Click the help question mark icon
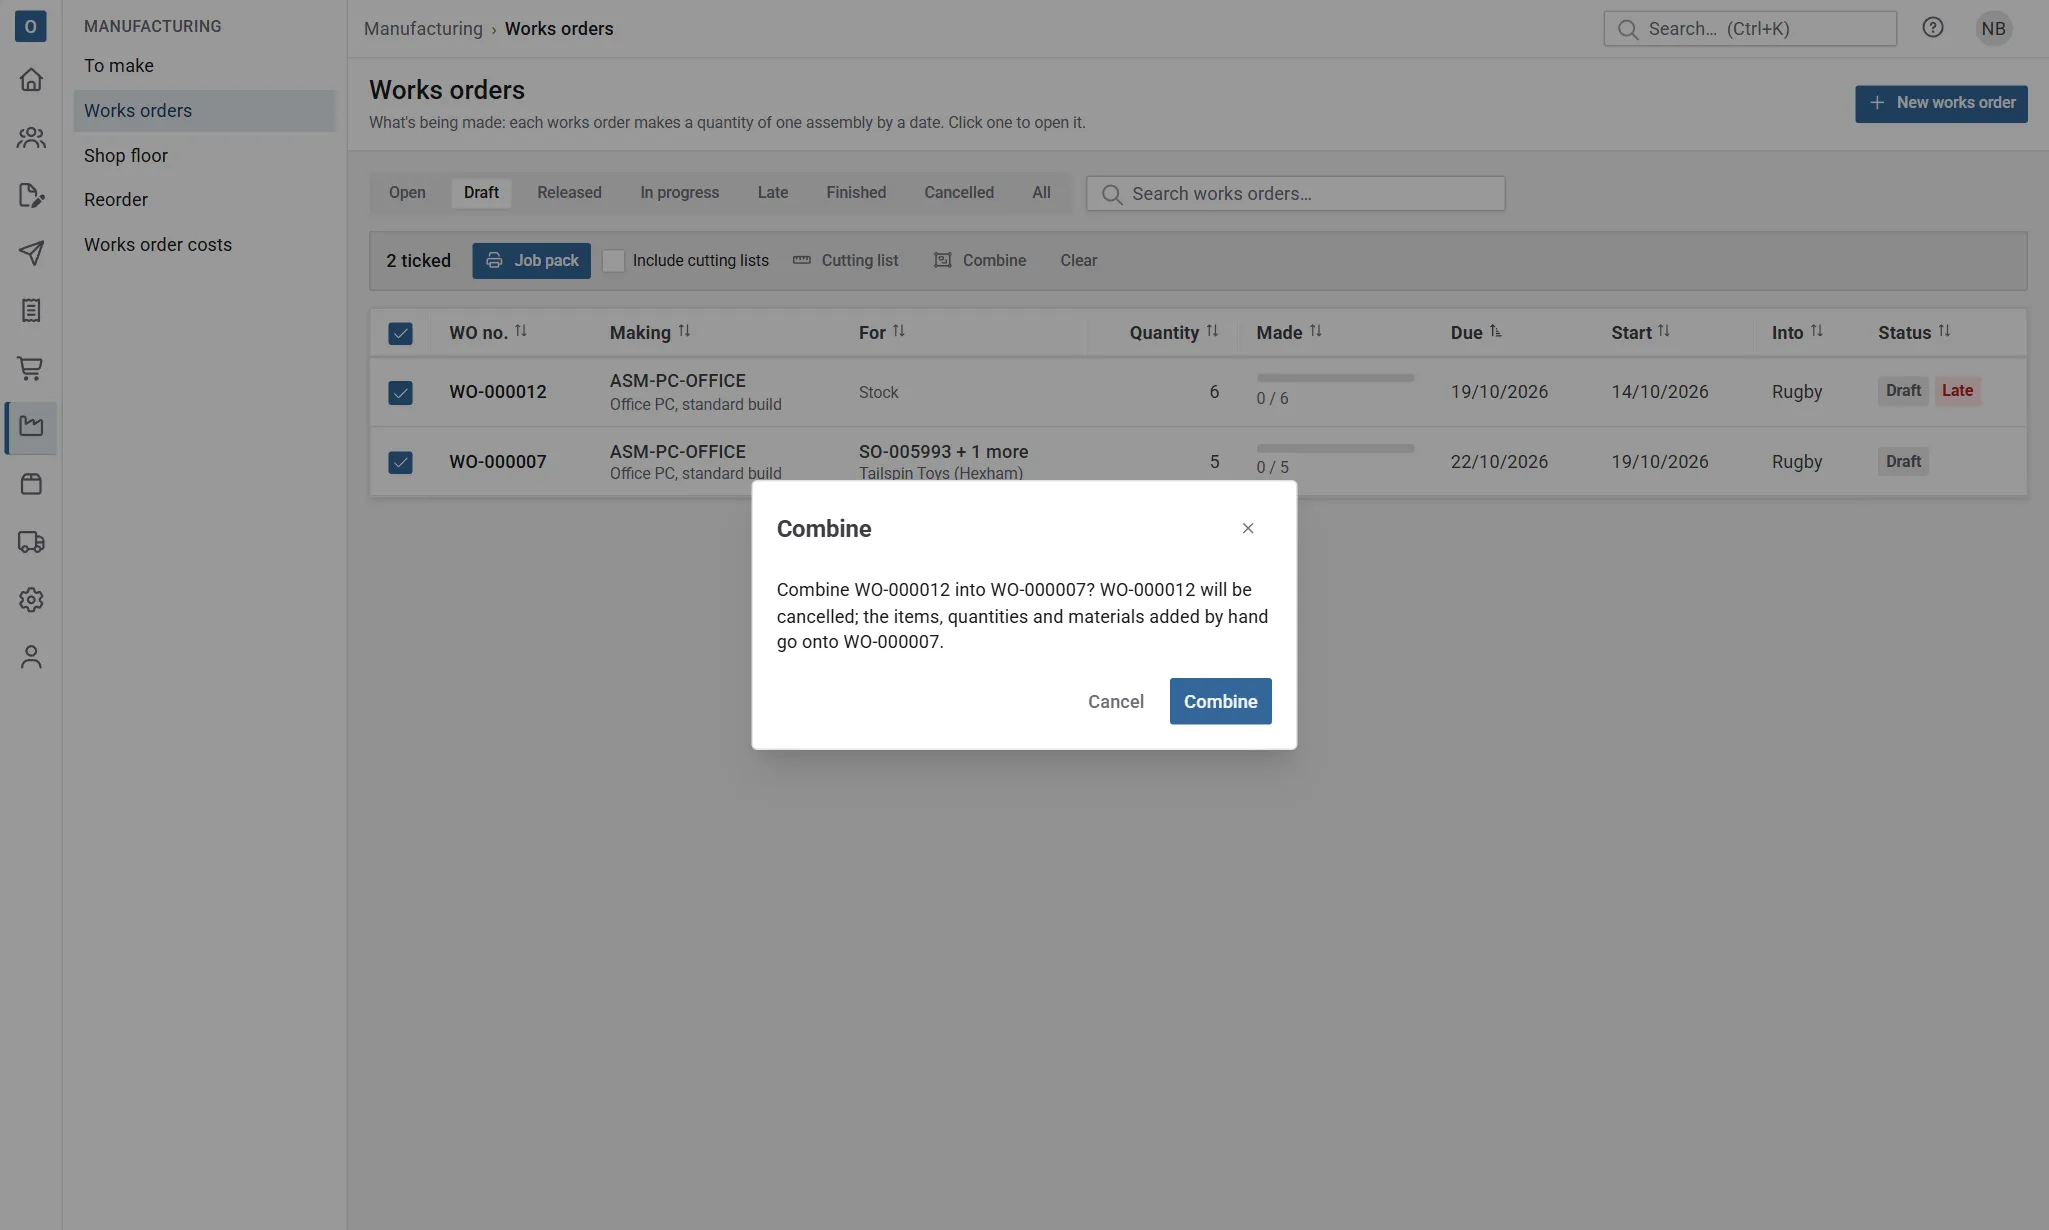 [1933, 28]
